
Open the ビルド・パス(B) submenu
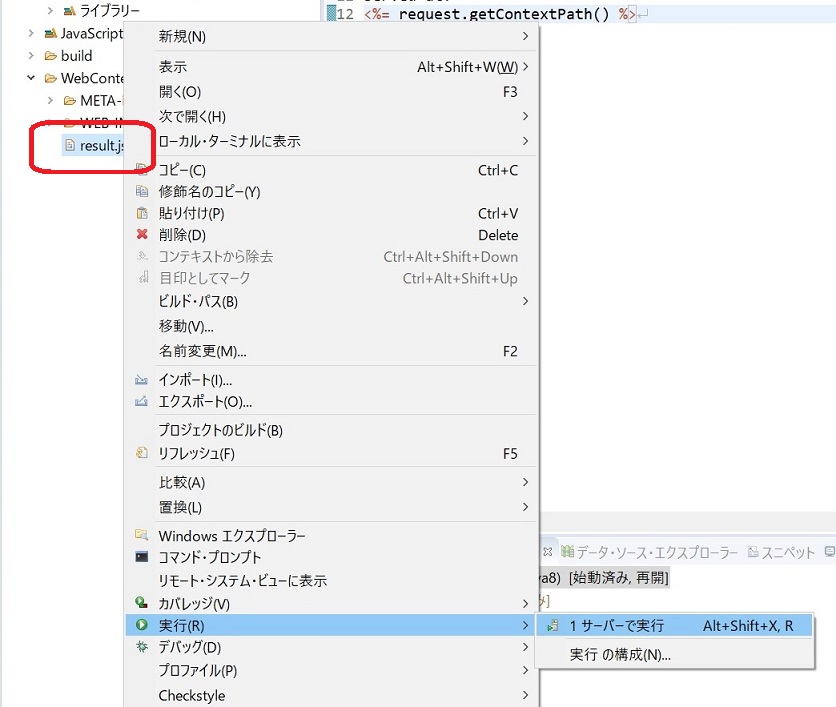point(332,301)
